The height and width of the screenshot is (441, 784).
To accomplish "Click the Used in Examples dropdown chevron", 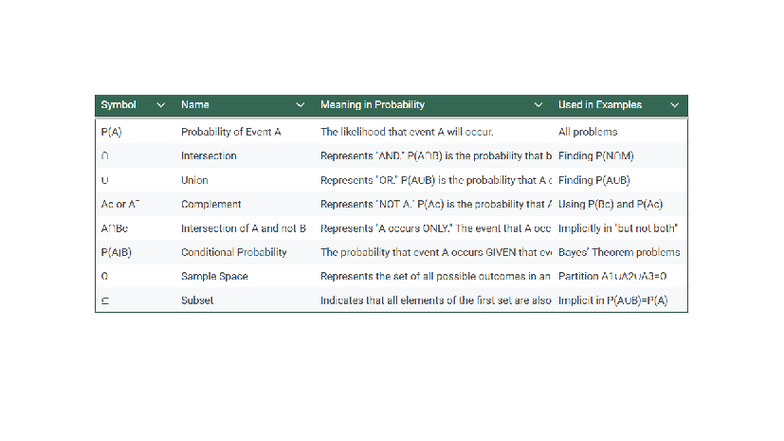I will pos(675,105).
